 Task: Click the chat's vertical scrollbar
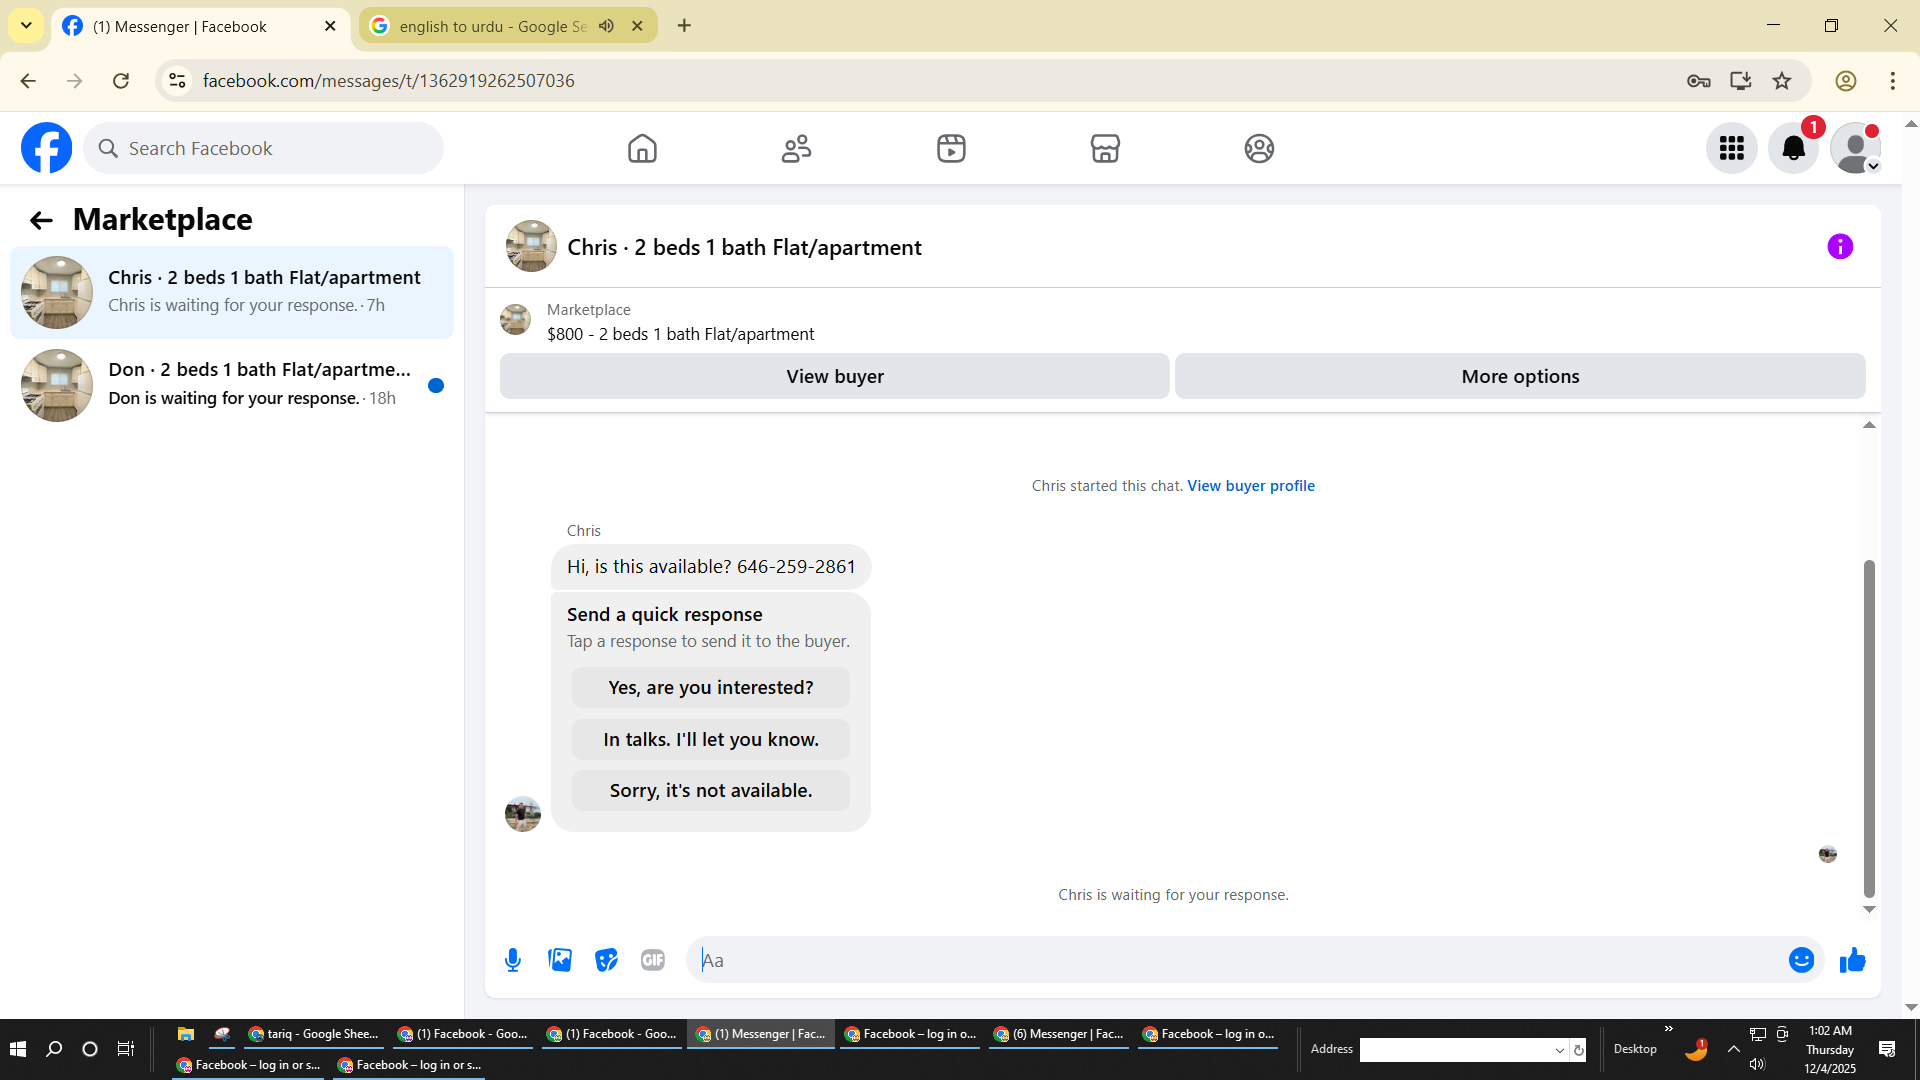click(x=1868, y=727)
